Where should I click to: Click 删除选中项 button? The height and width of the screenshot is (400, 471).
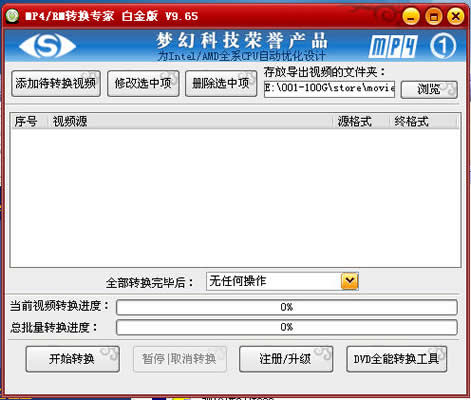221,84
